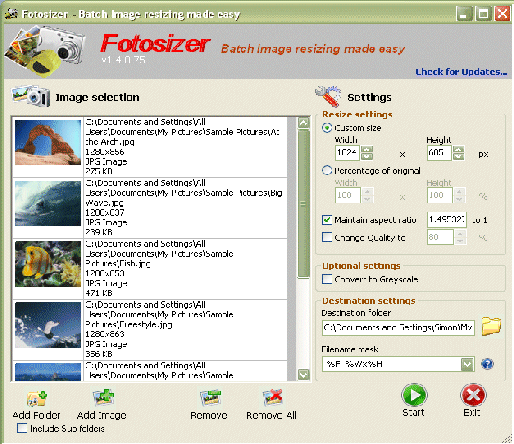The height and width of the screenshot is (444, 514).
Task: Click the Settings wrench icon
Action: click(x=328, y=96)
